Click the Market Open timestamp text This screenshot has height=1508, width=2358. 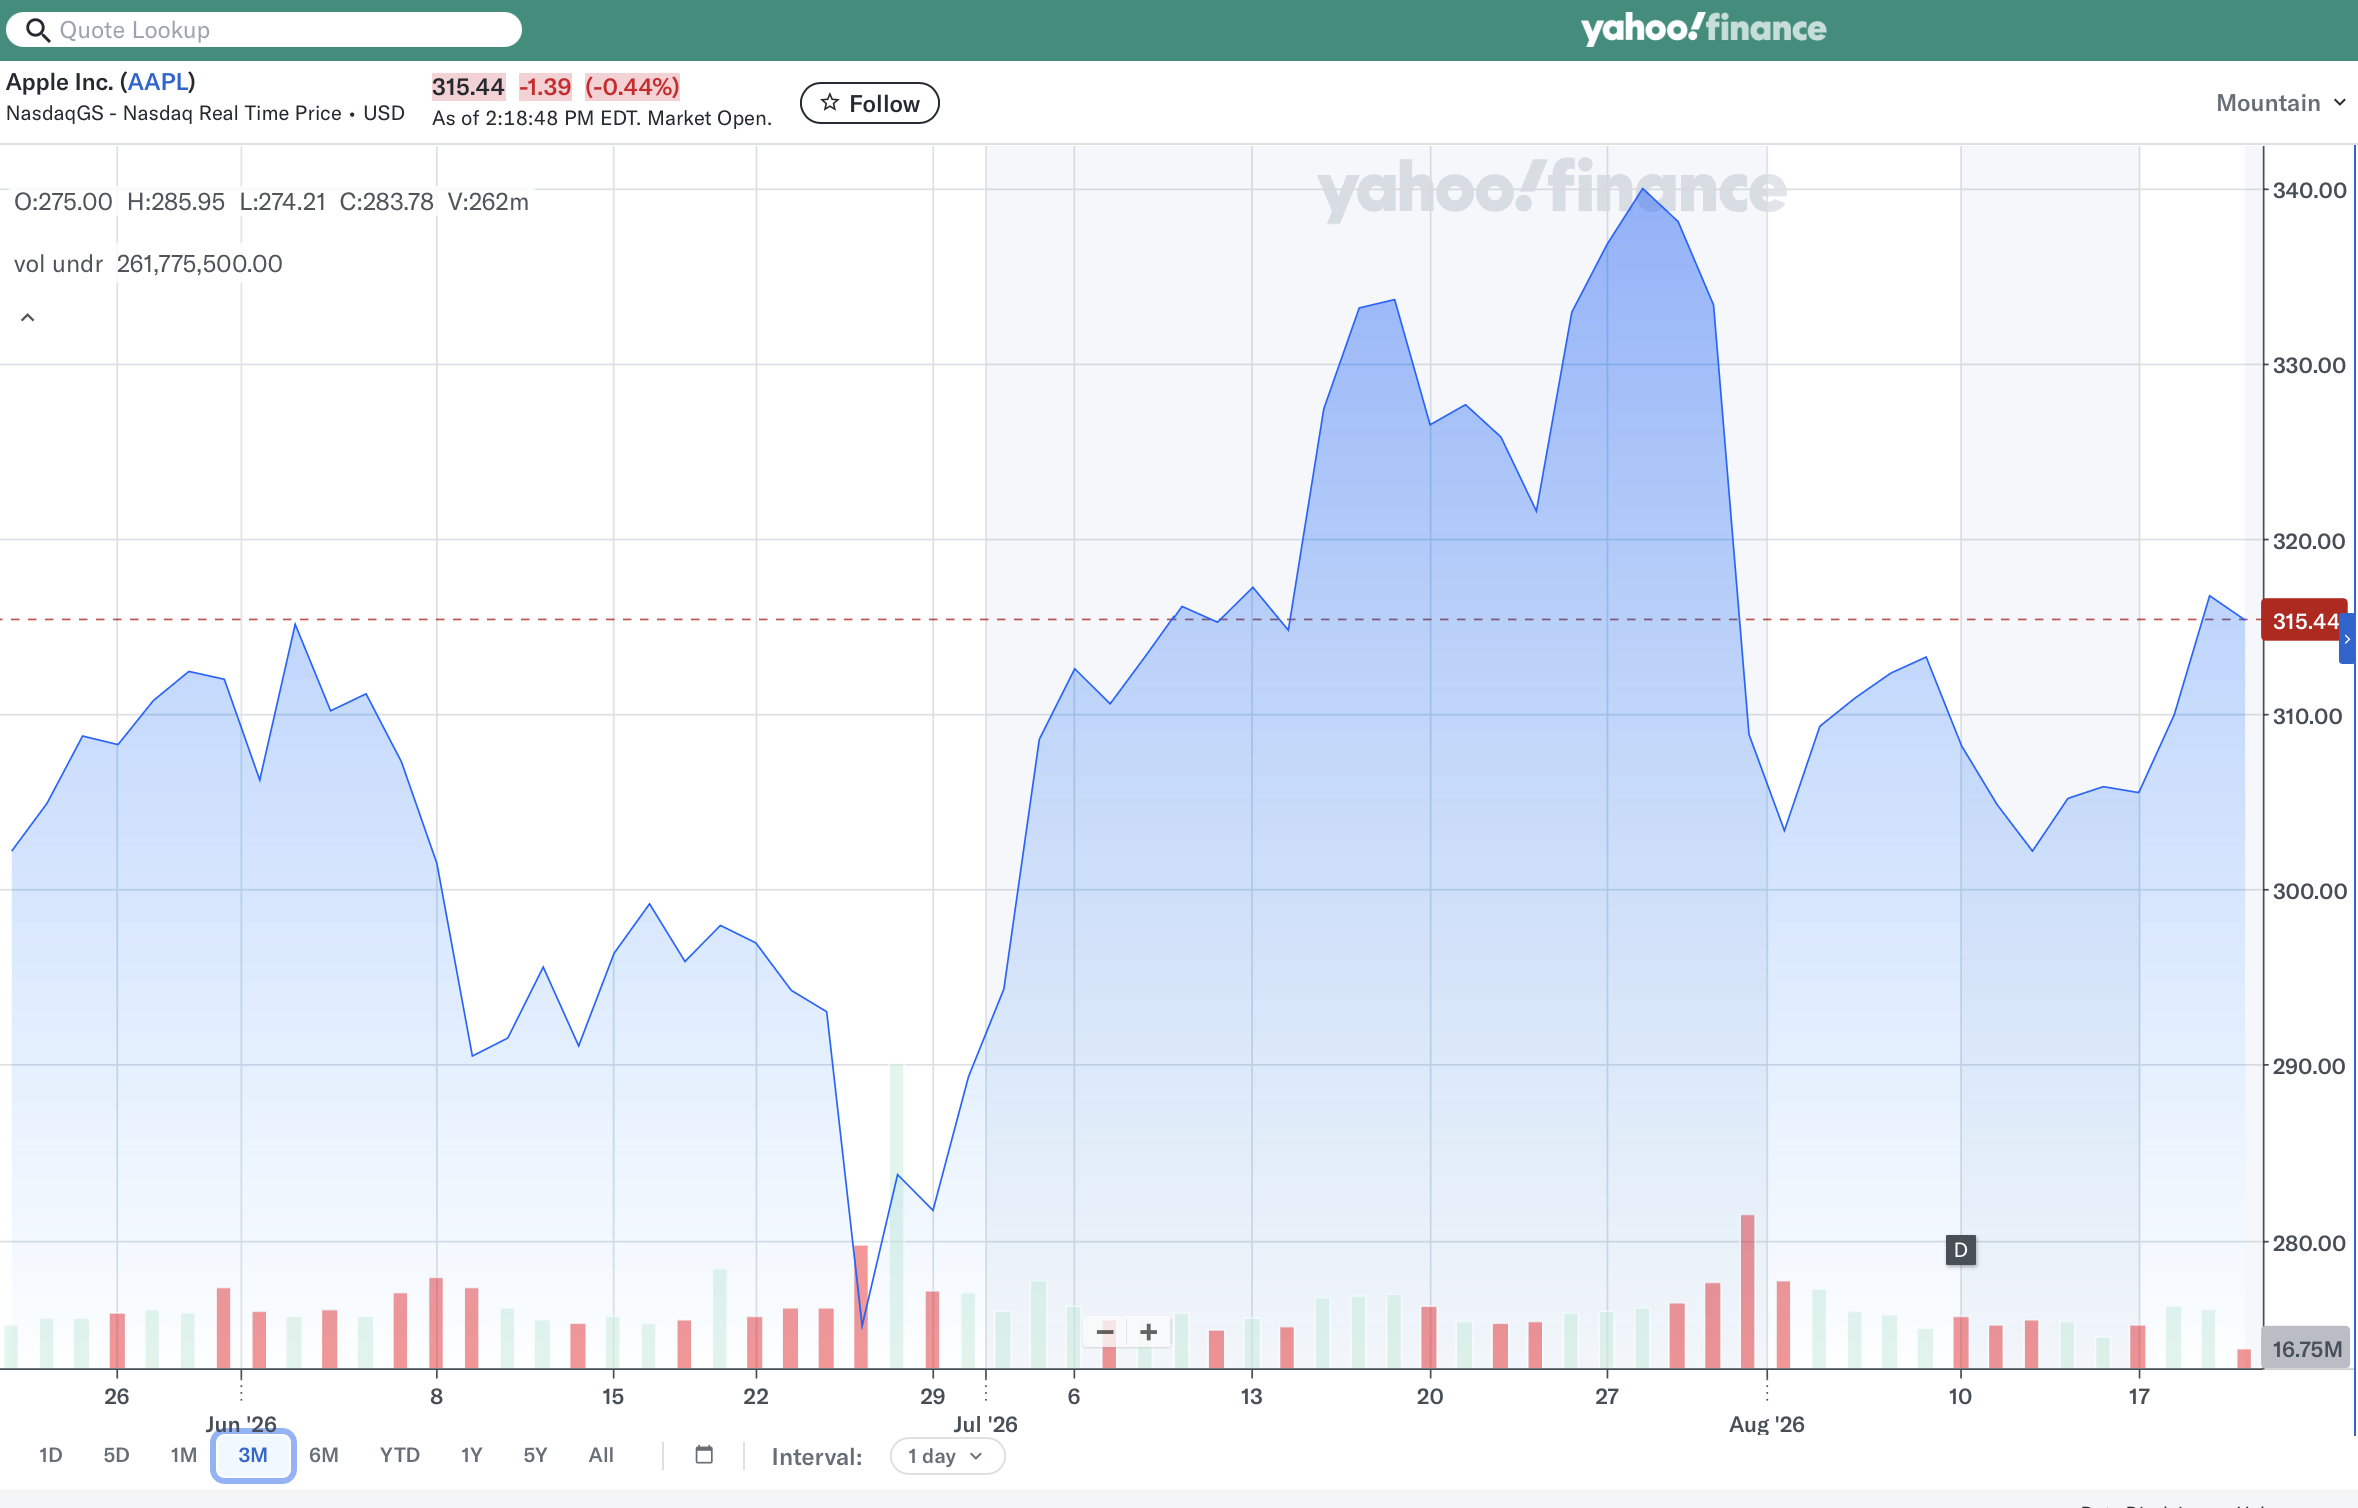coord(602,118)
